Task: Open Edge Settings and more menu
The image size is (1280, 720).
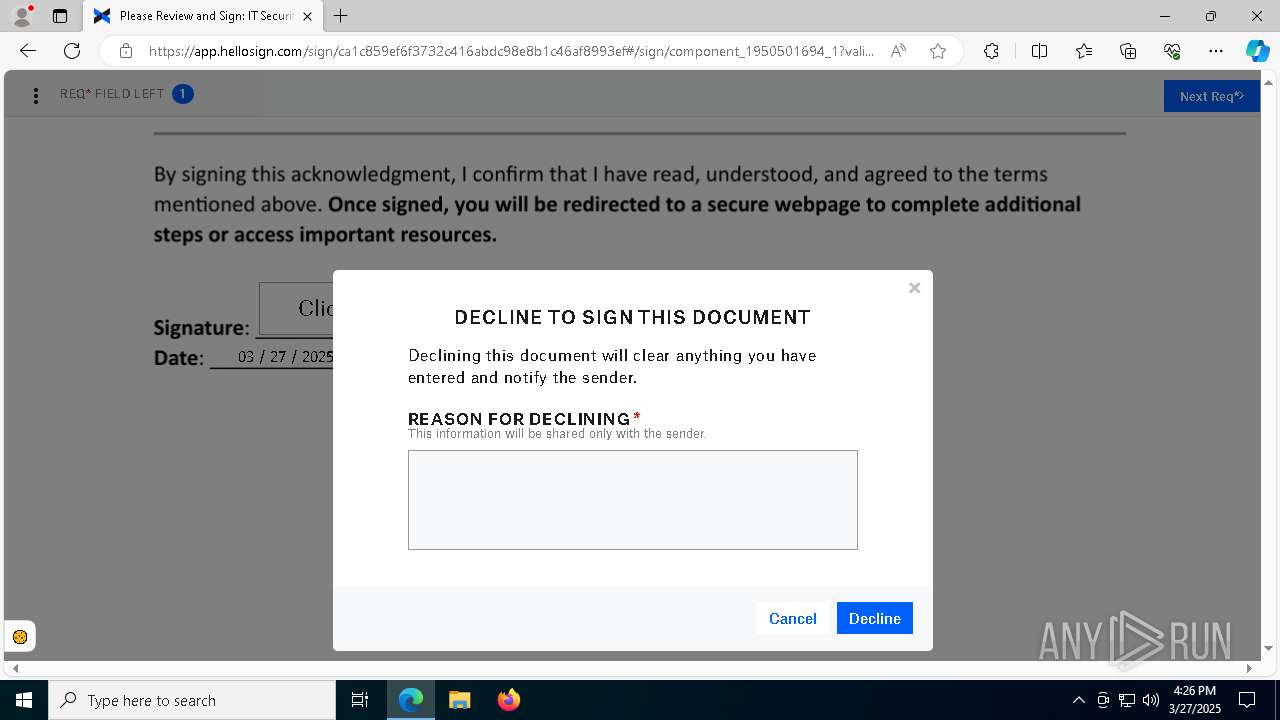Action: click(1216, 51)
